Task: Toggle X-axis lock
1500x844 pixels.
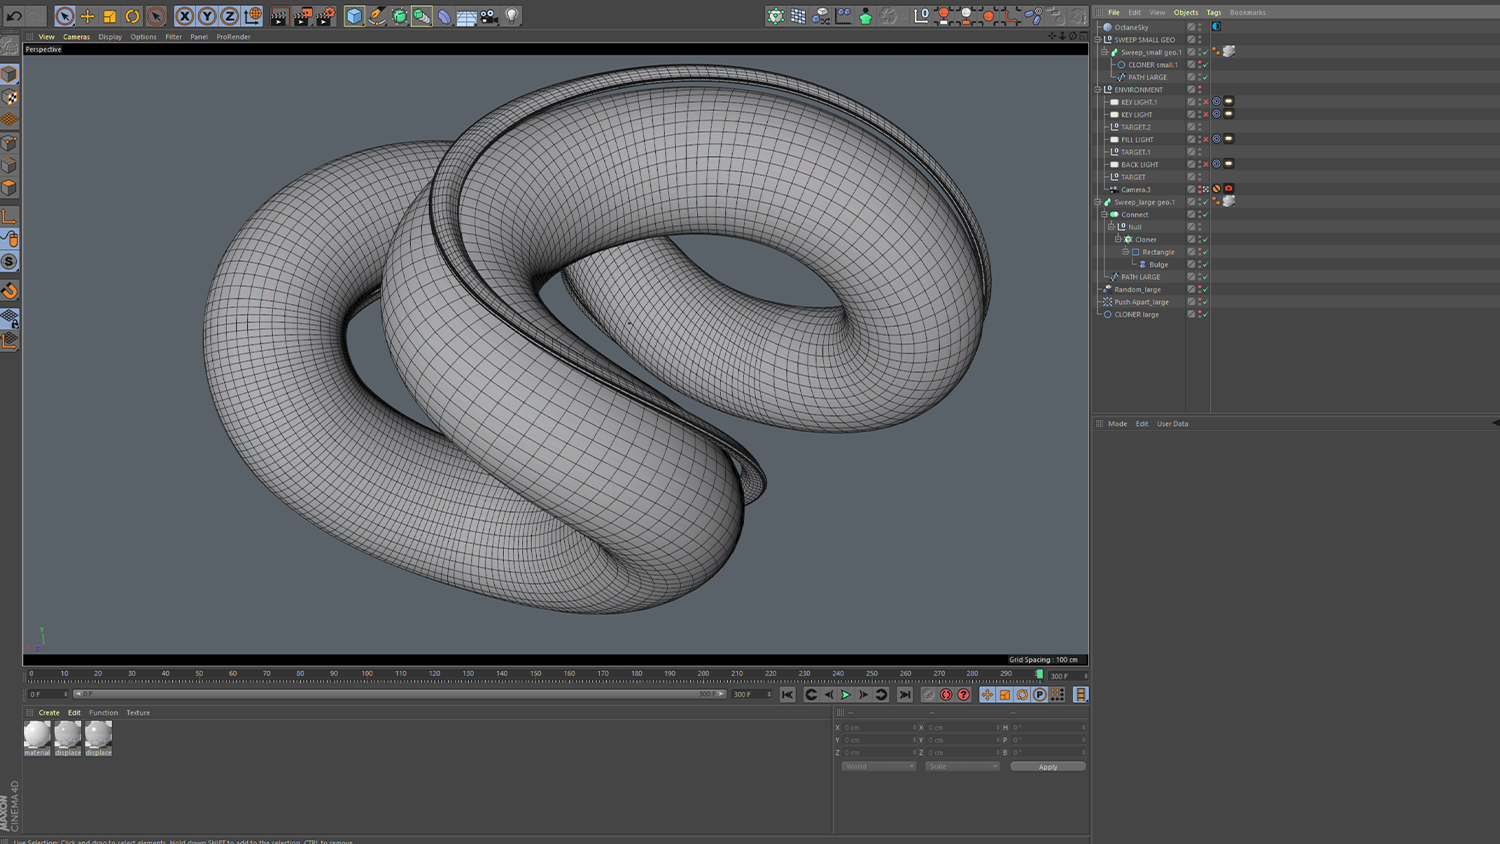Action: pyautogui.click(x=184, y=16)
